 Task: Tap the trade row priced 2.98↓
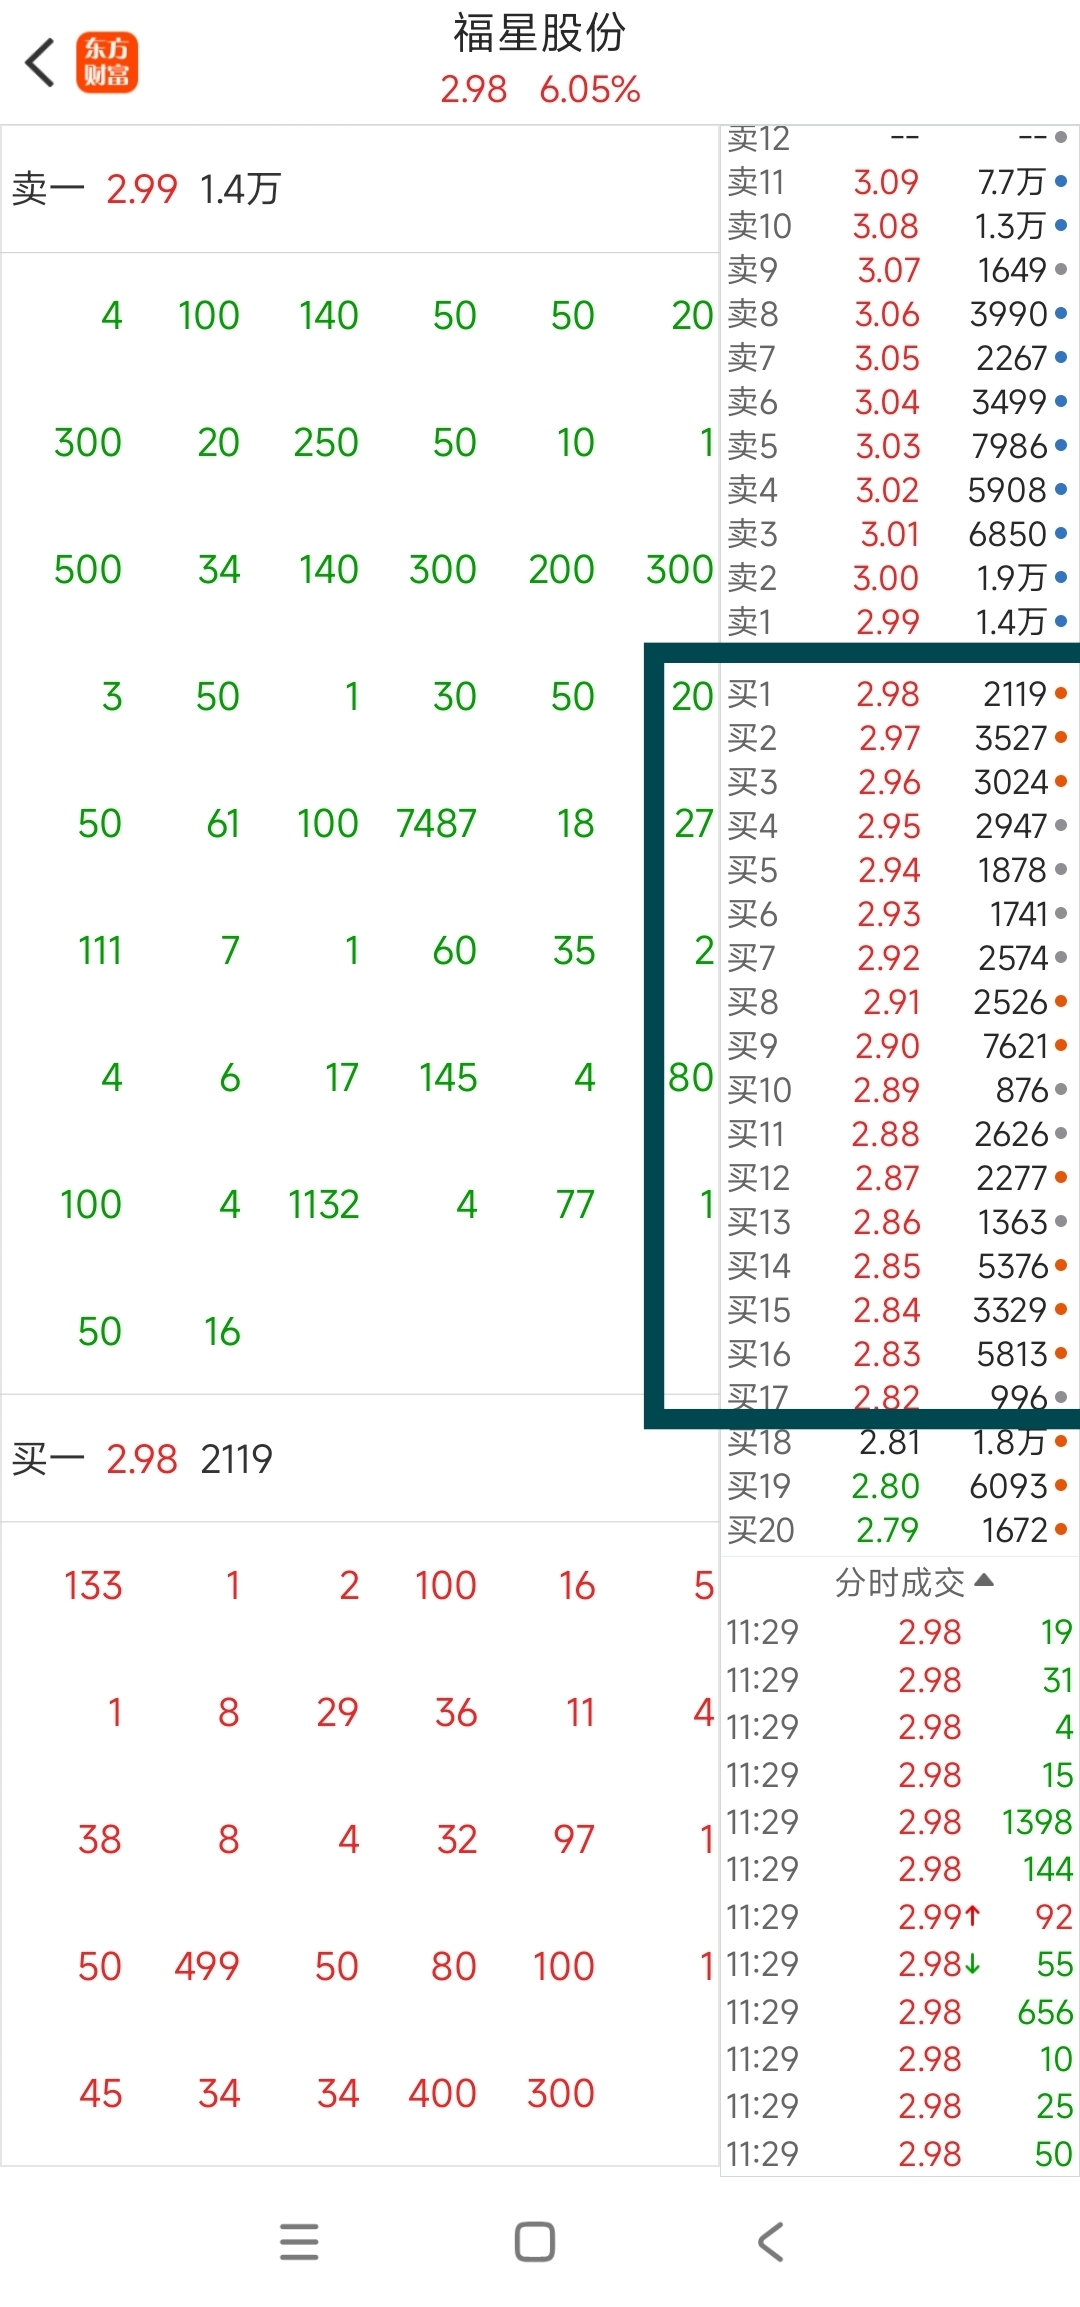(899, 1964)
